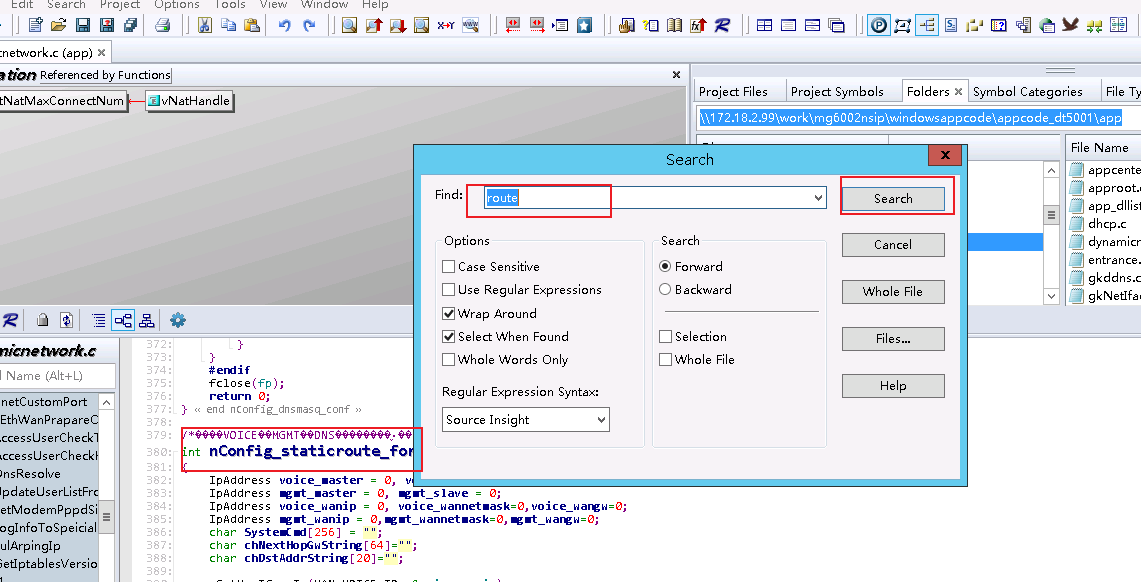Click the Replace X→Y toolbar icon
The height and width of the screenshot is (582, 1141).
[x=445, y=25]
